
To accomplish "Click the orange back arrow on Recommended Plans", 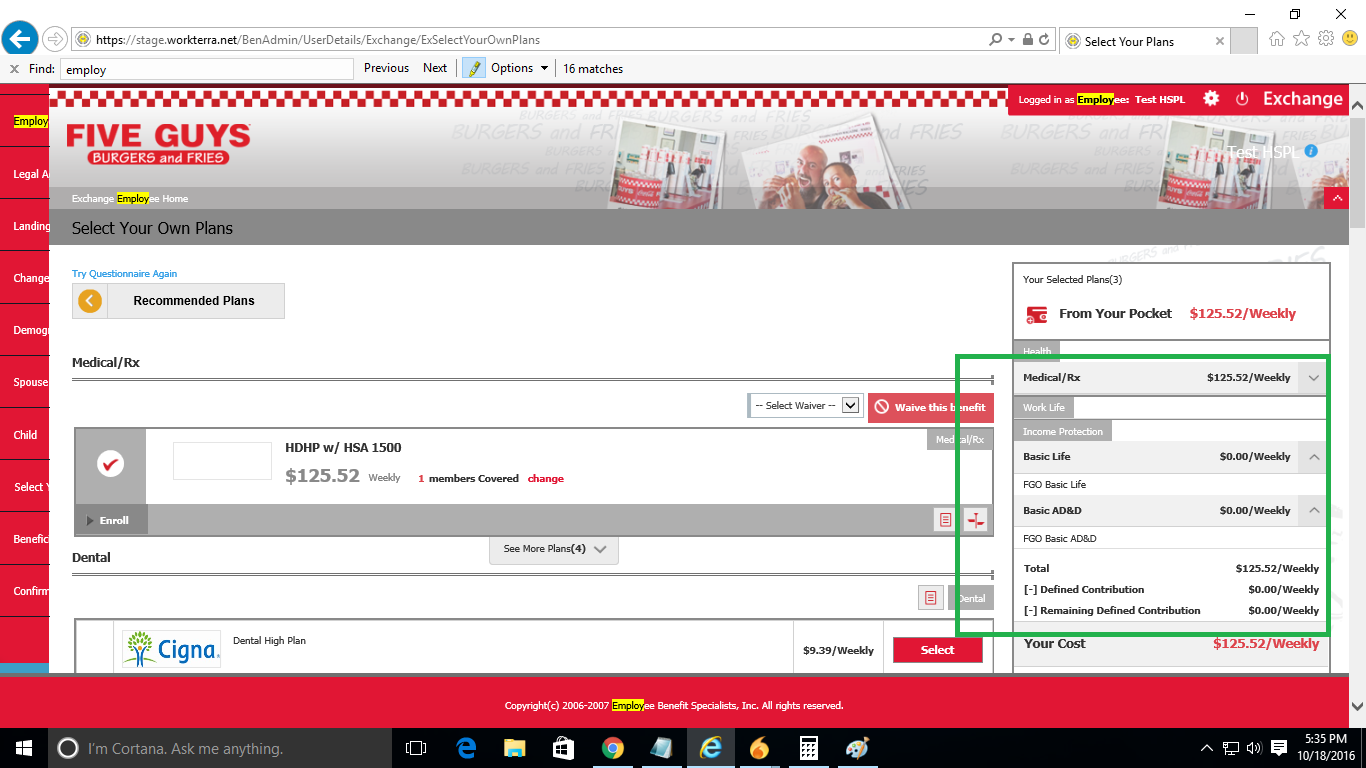I will tap(90, 301).
